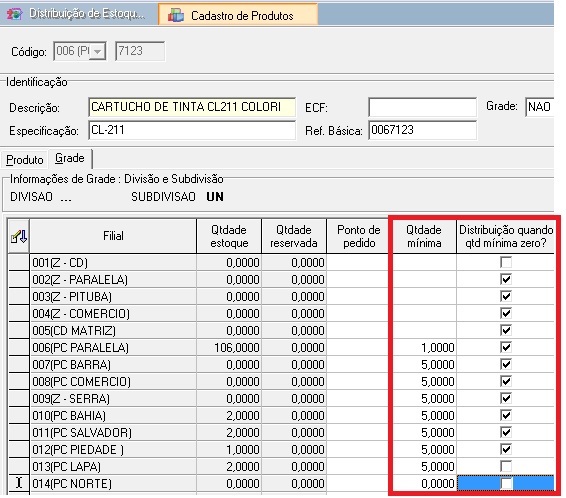The height and width of the screenshot is (498, 566).
Task: Select the 003(Z - PITUBA) filial cell
Action: coord(113,296)
